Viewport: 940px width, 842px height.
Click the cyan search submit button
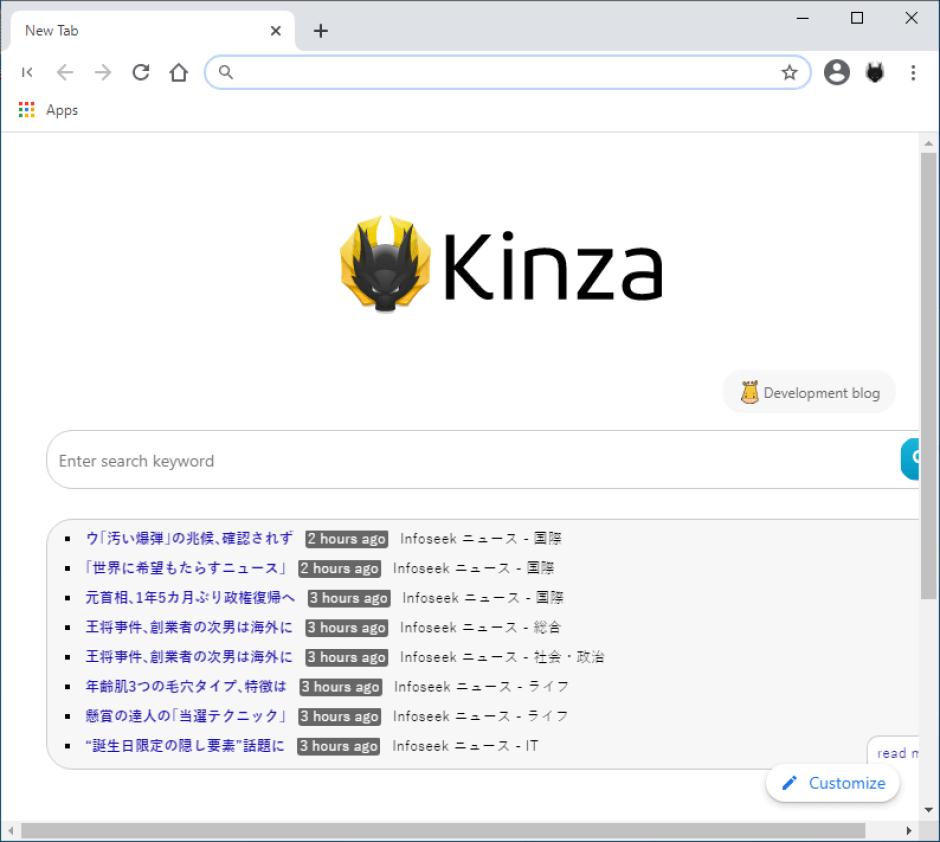click(x=910, y=459)
